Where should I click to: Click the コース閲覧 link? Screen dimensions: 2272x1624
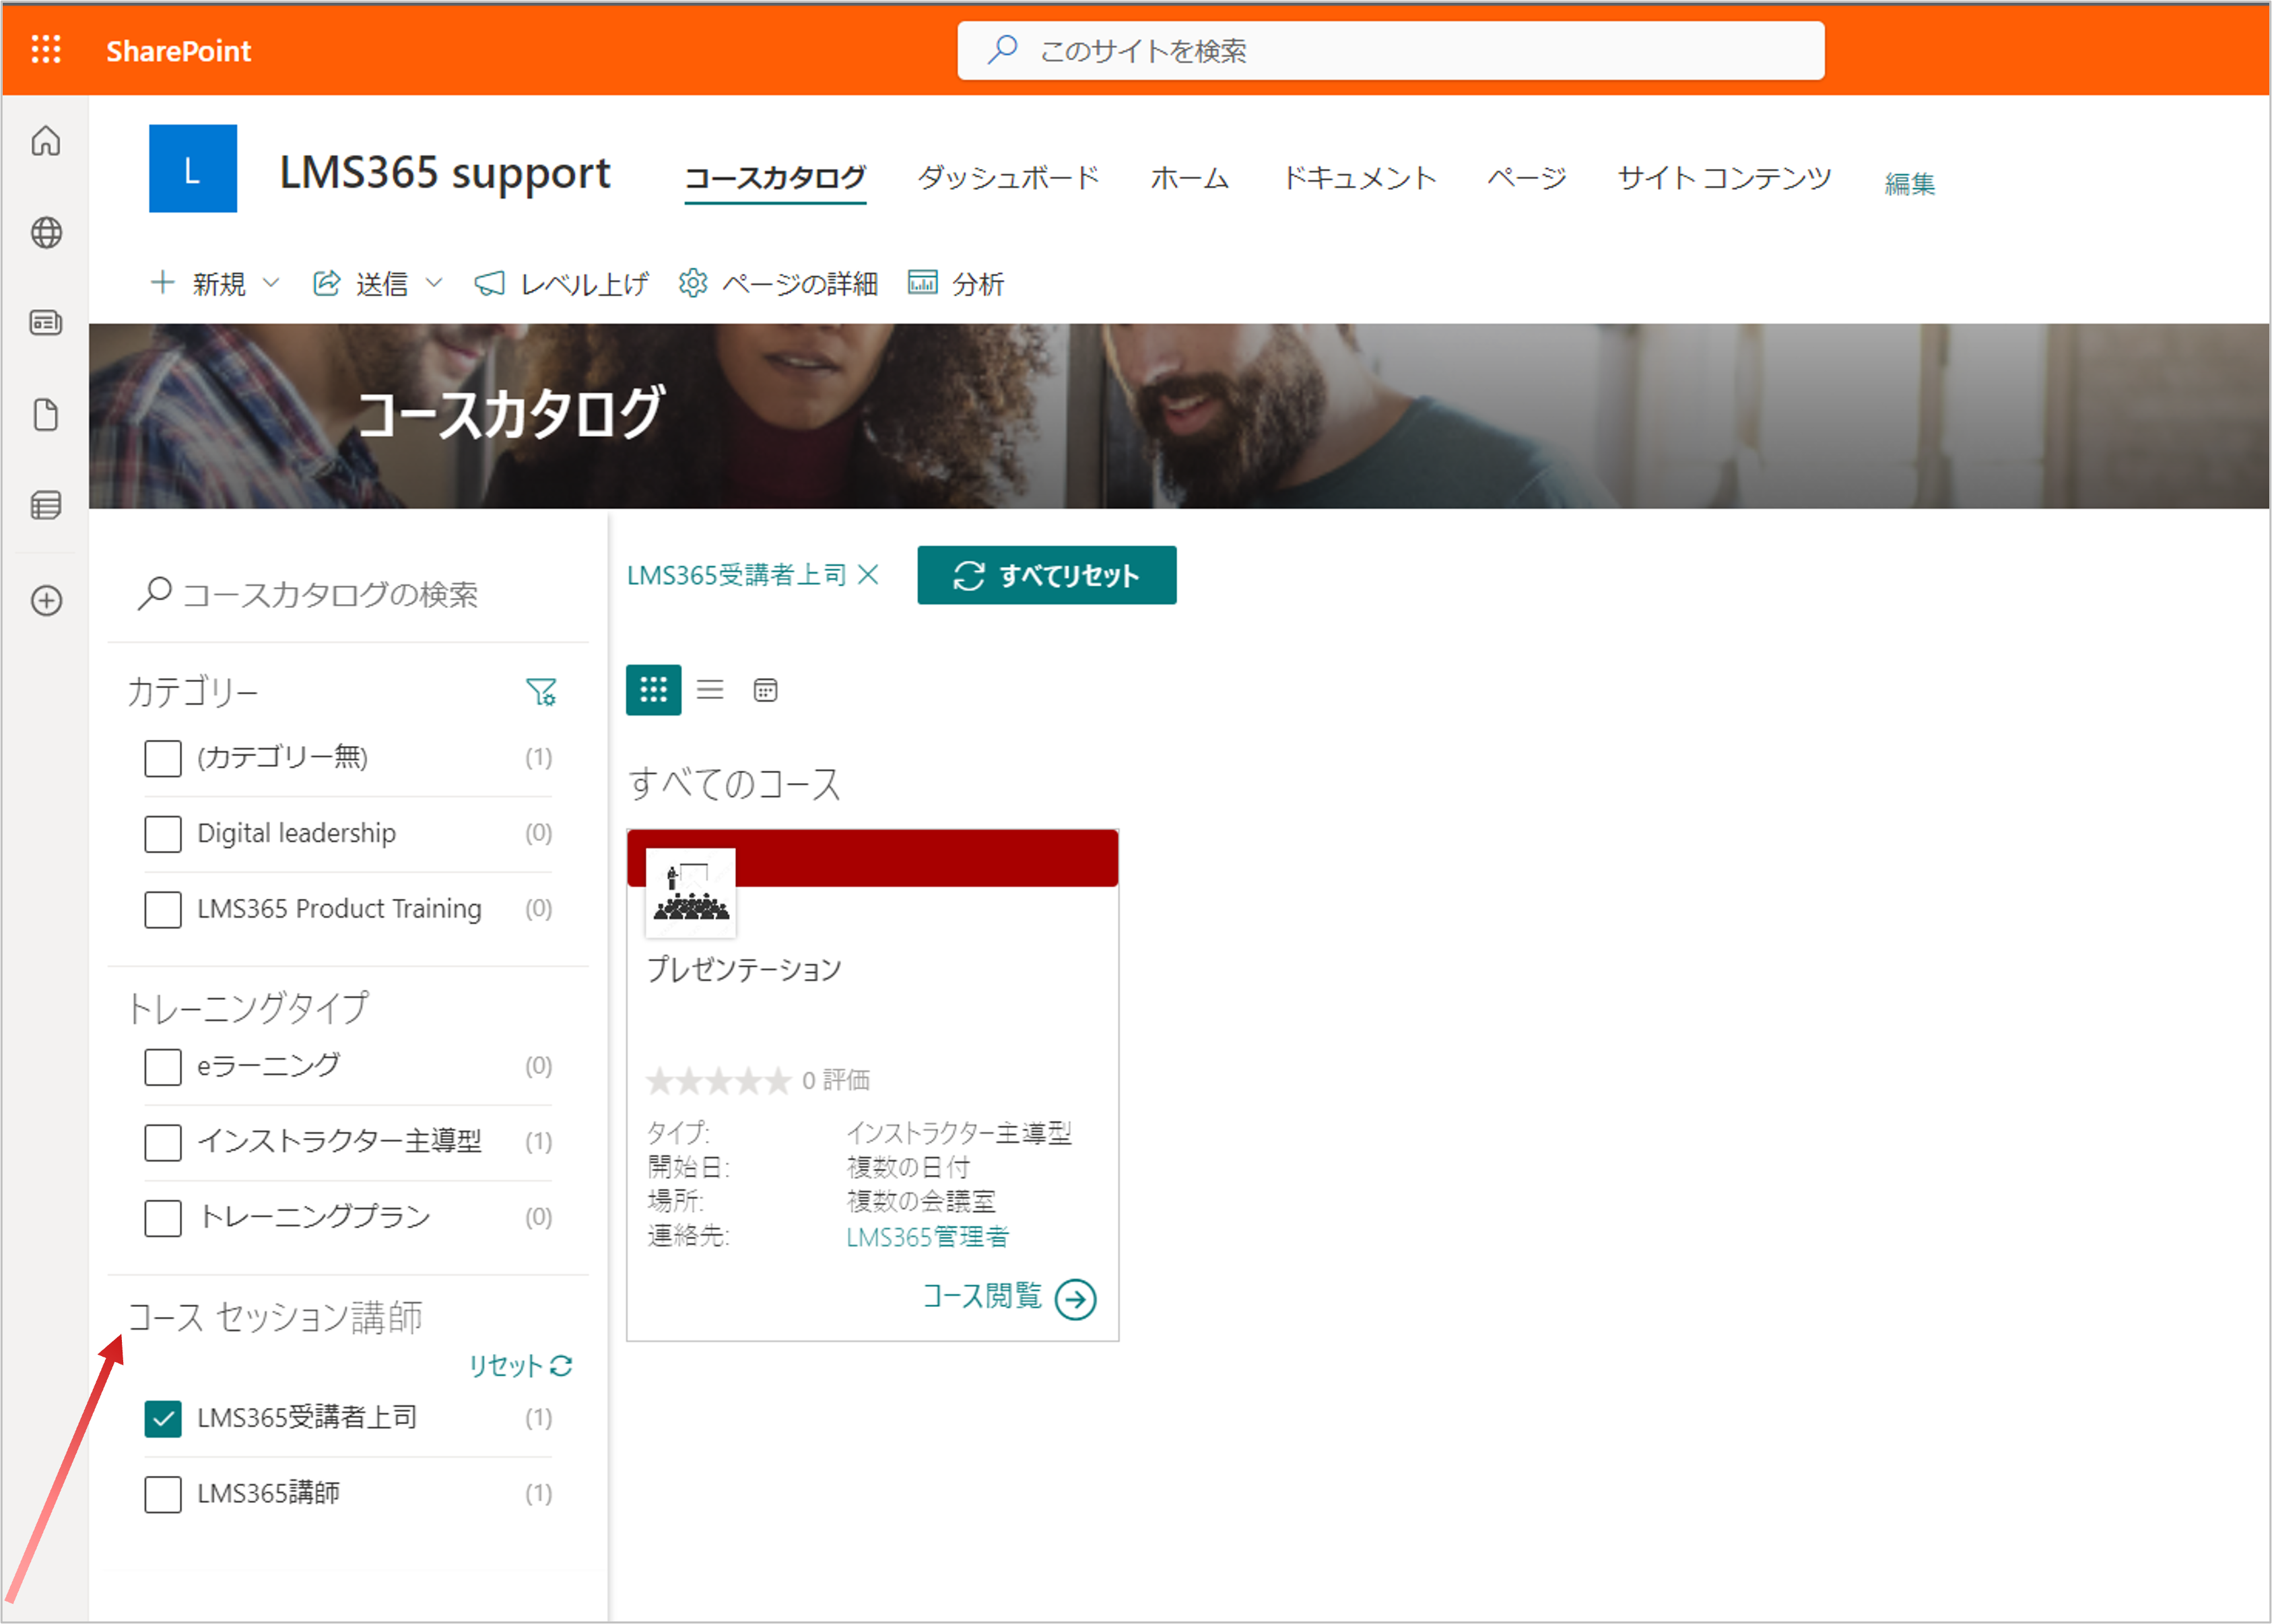click(982, 1296)
